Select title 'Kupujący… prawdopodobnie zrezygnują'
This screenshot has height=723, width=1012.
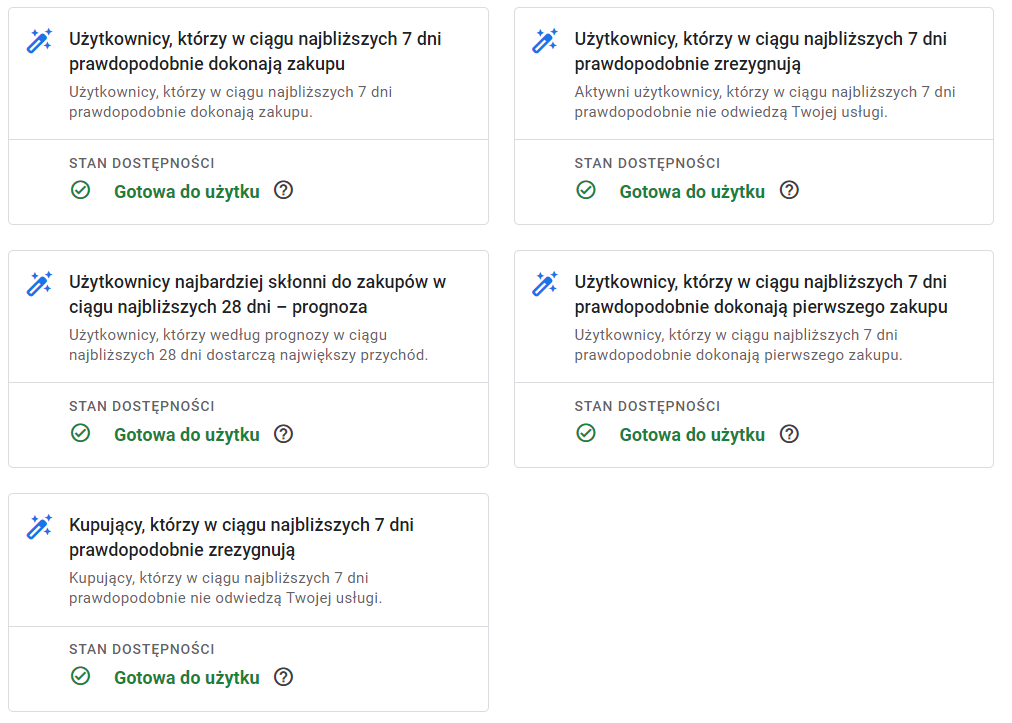241,537
